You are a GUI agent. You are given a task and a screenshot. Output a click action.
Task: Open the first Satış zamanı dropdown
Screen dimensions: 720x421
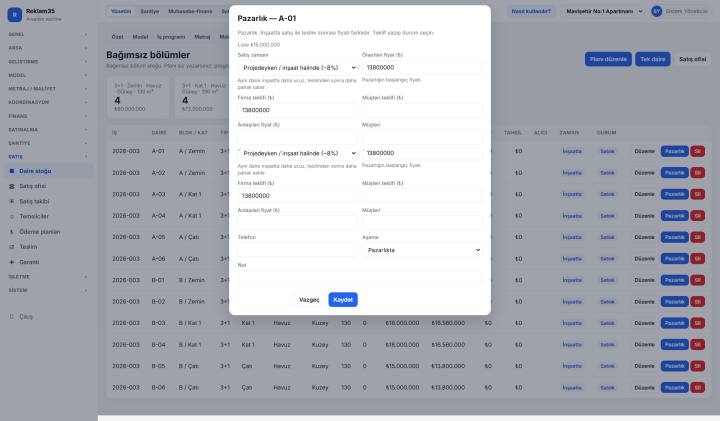[x=298, y=67]
